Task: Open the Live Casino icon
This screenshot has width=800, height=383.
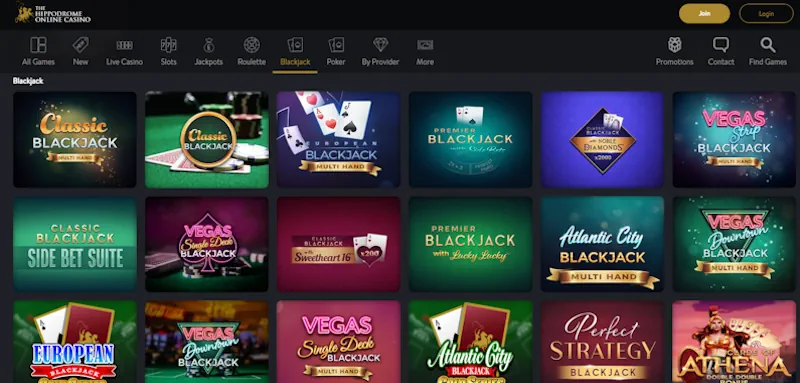Action: [x=124, y=45]
